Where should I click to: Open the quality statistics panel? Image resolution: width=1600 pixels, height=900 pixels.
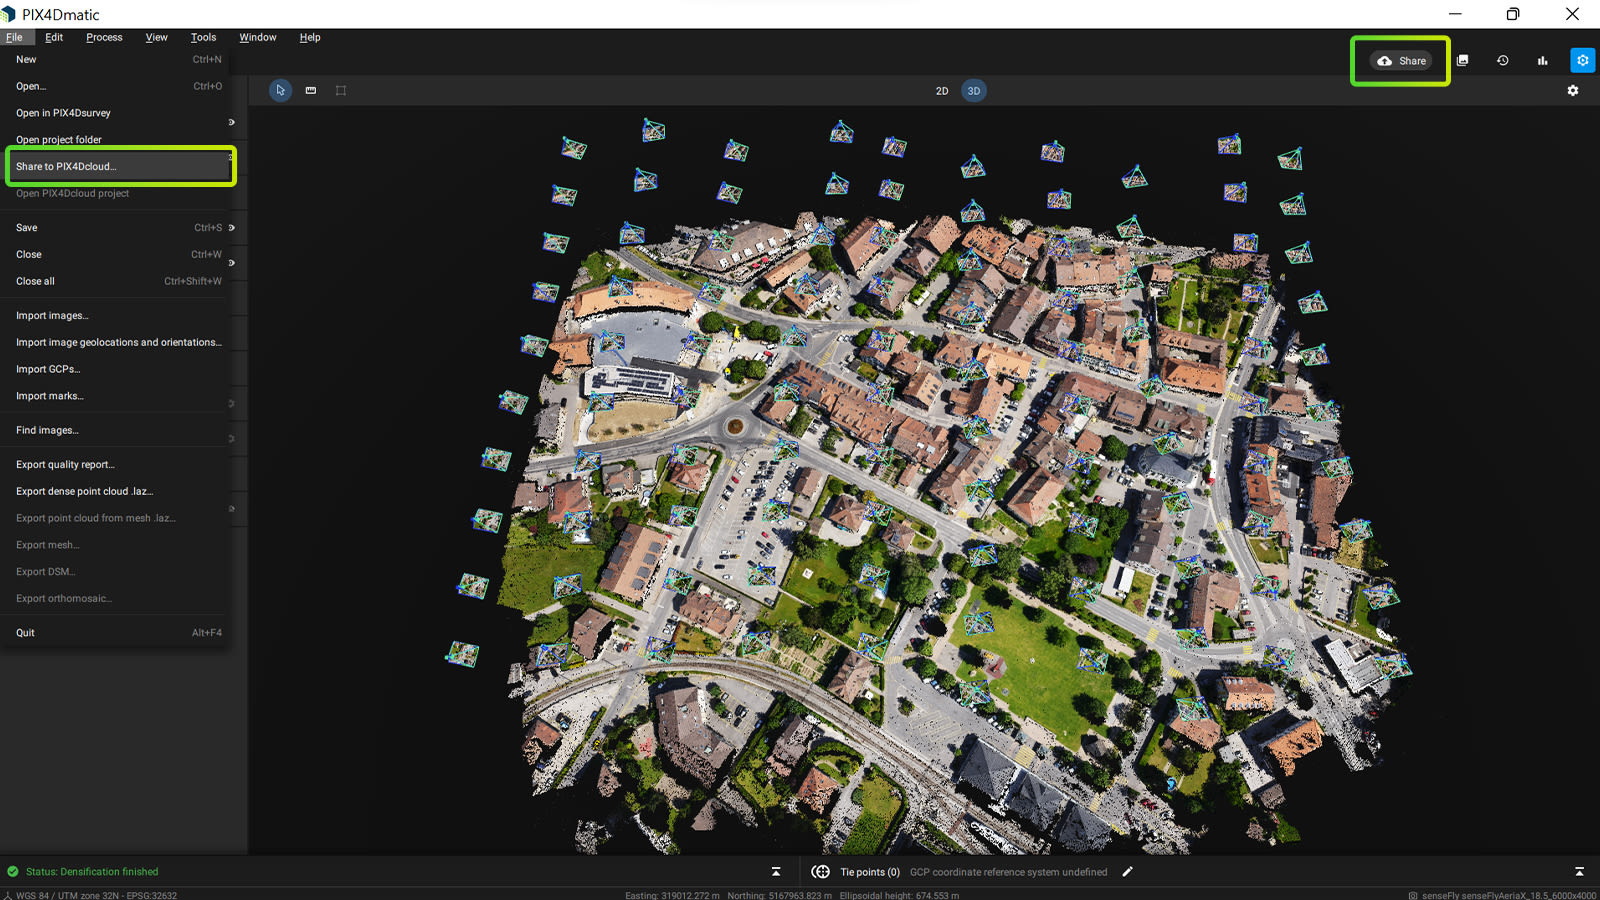click(1542, 60)
